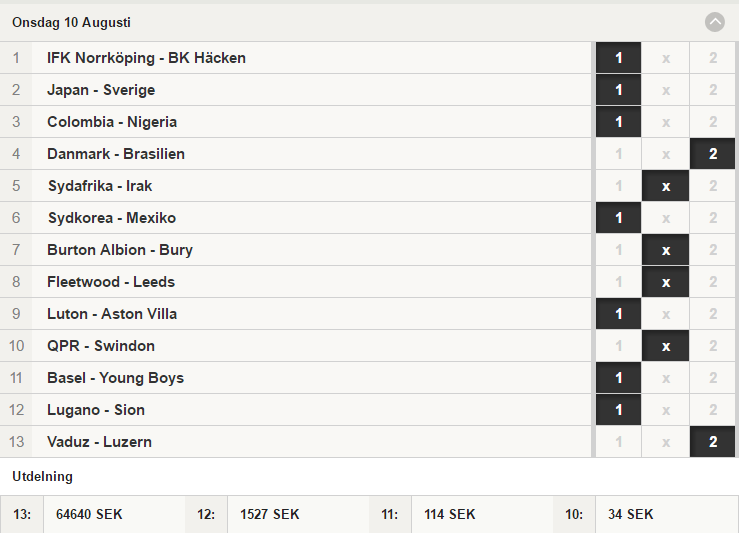The image size is (739, 533).
Task: Select 2 for Sydkorea - Mexiko
Action: pos(713,218)
